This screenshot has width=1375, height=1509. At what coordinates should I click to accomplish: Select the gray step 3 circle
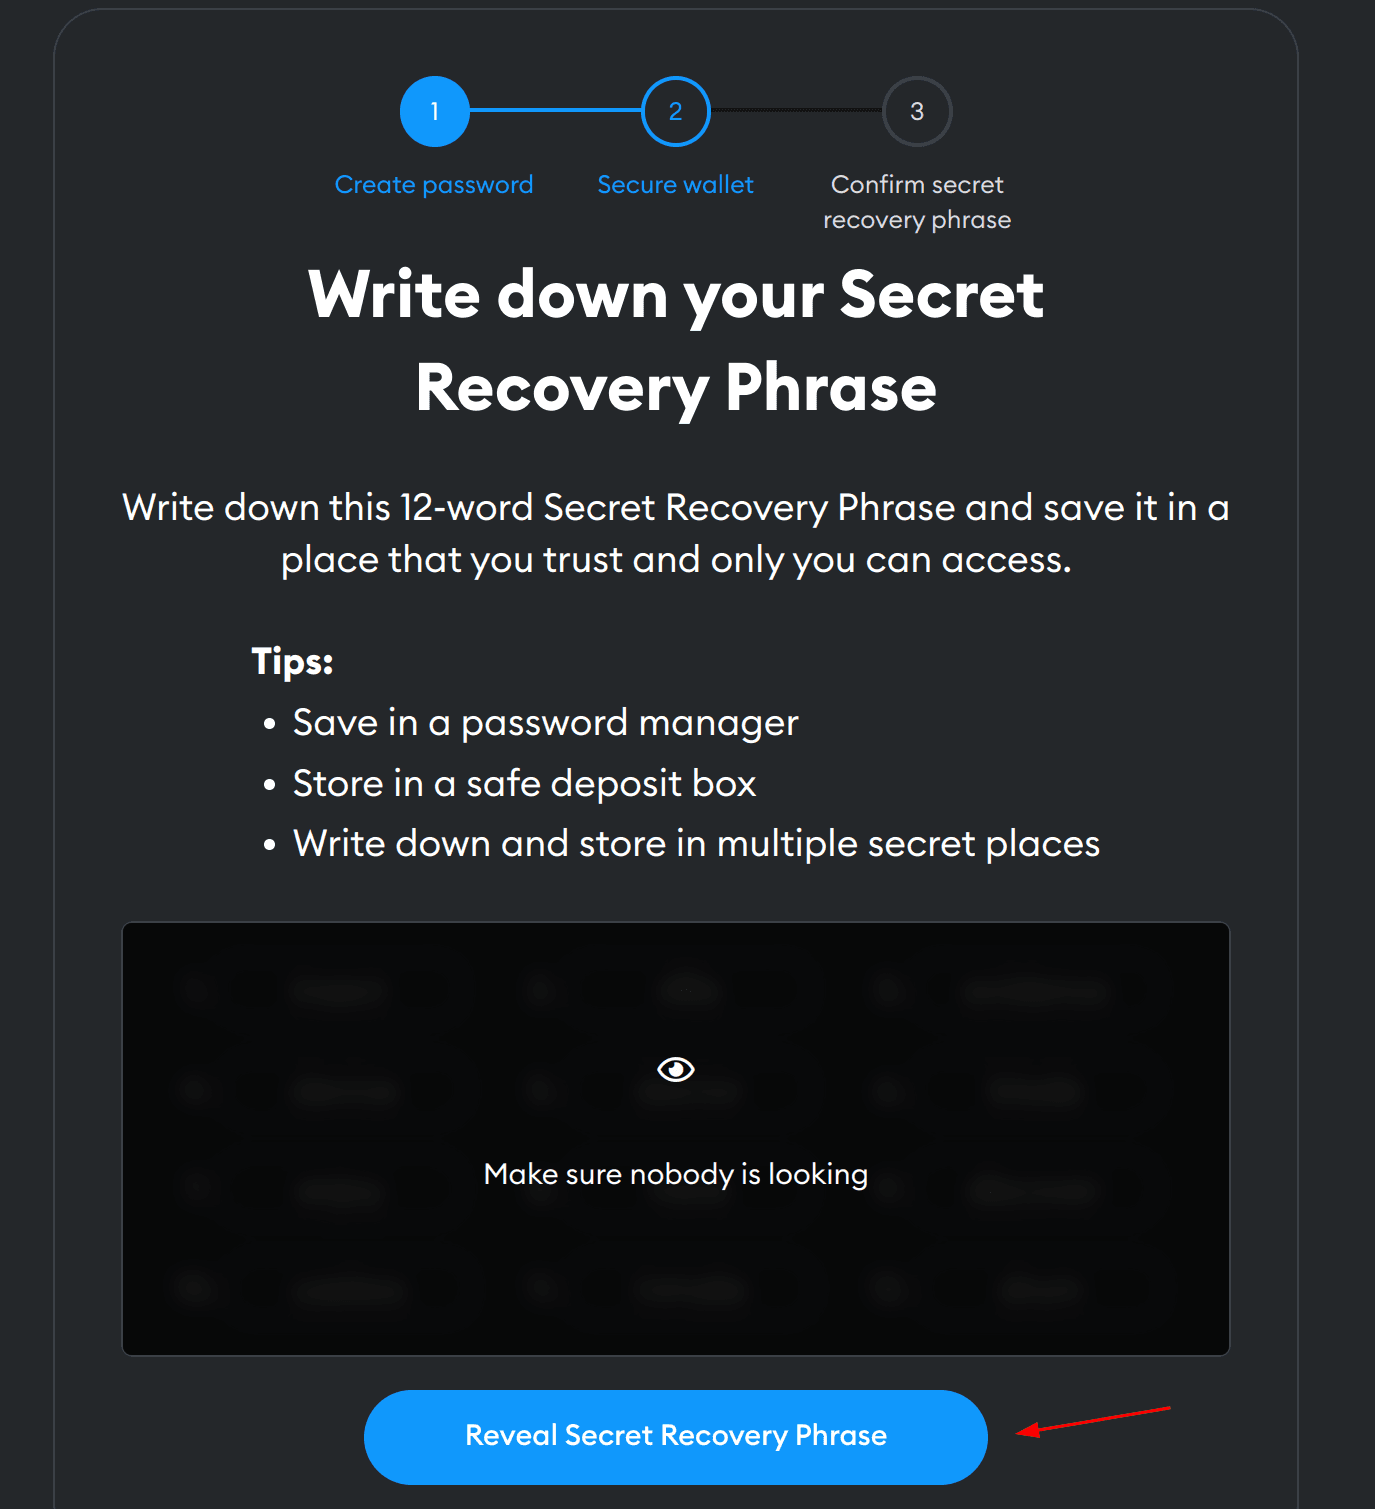917,111
